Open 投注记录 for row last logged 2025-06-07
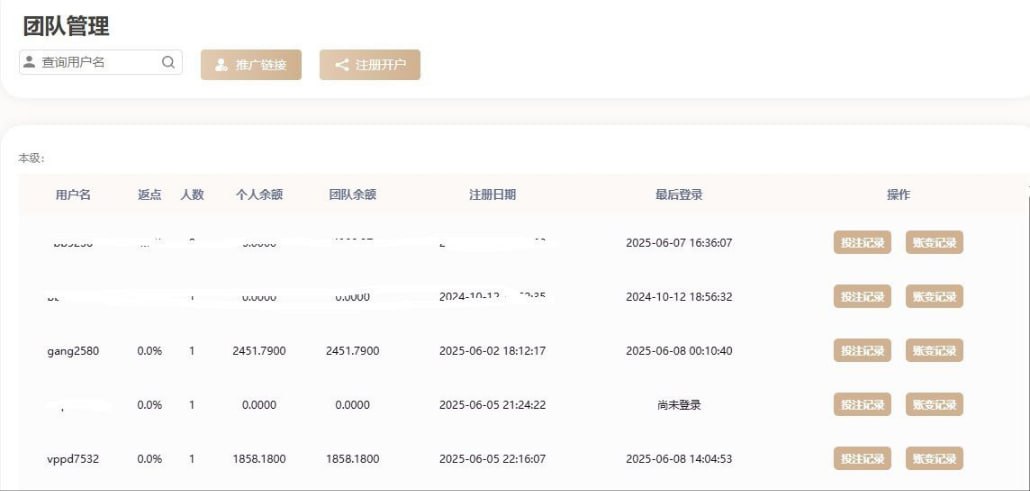This screenshot has height=491, width=1030. [x=862, y=243]
